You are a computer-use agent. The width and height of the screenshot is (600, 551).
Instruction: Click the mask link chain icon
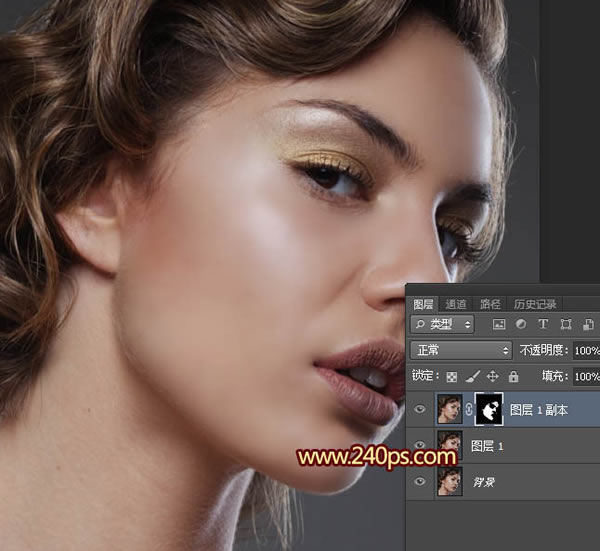[x=469, y=409]
